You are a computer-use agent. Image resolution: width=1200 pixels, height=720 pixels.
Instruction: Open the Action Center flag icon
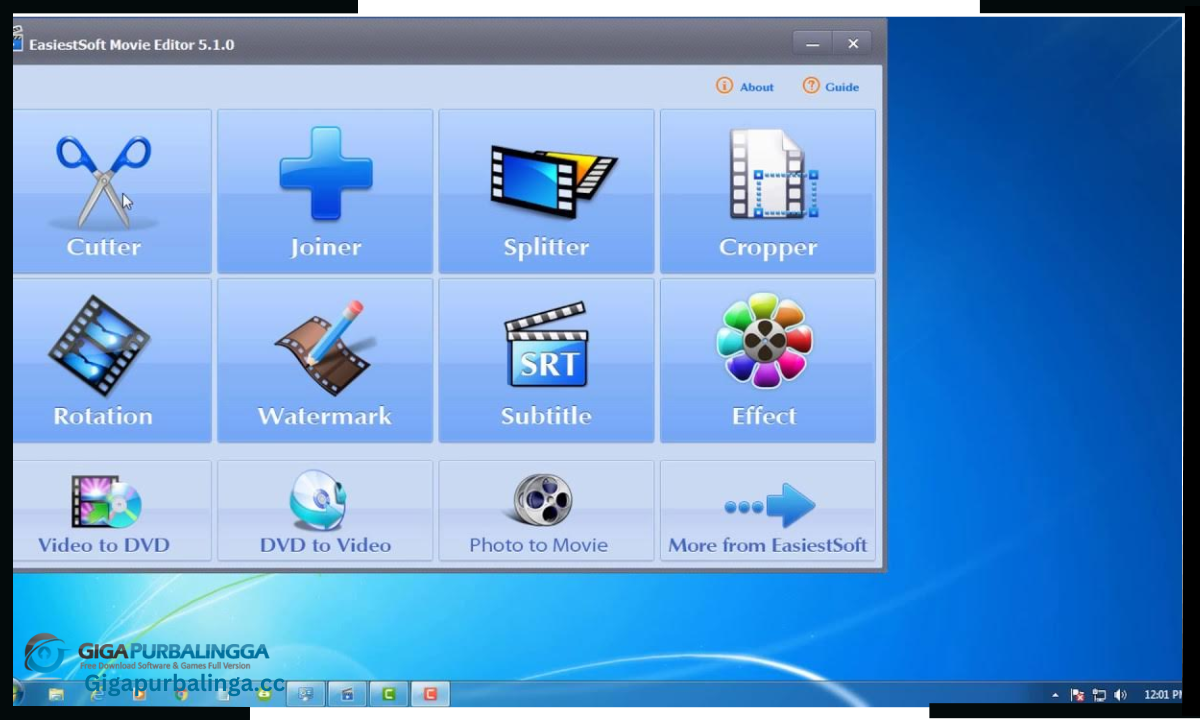[1078, 695]
